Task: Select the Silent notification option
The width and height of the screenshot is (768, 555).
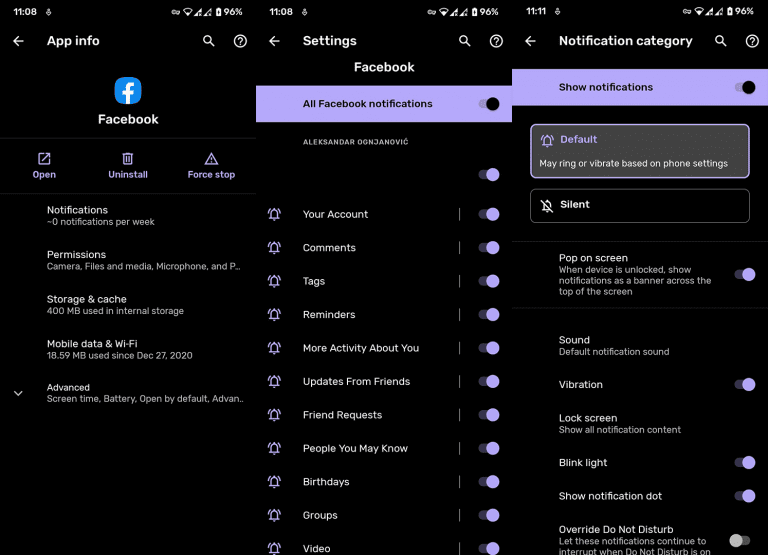Action: click(640, 206)
